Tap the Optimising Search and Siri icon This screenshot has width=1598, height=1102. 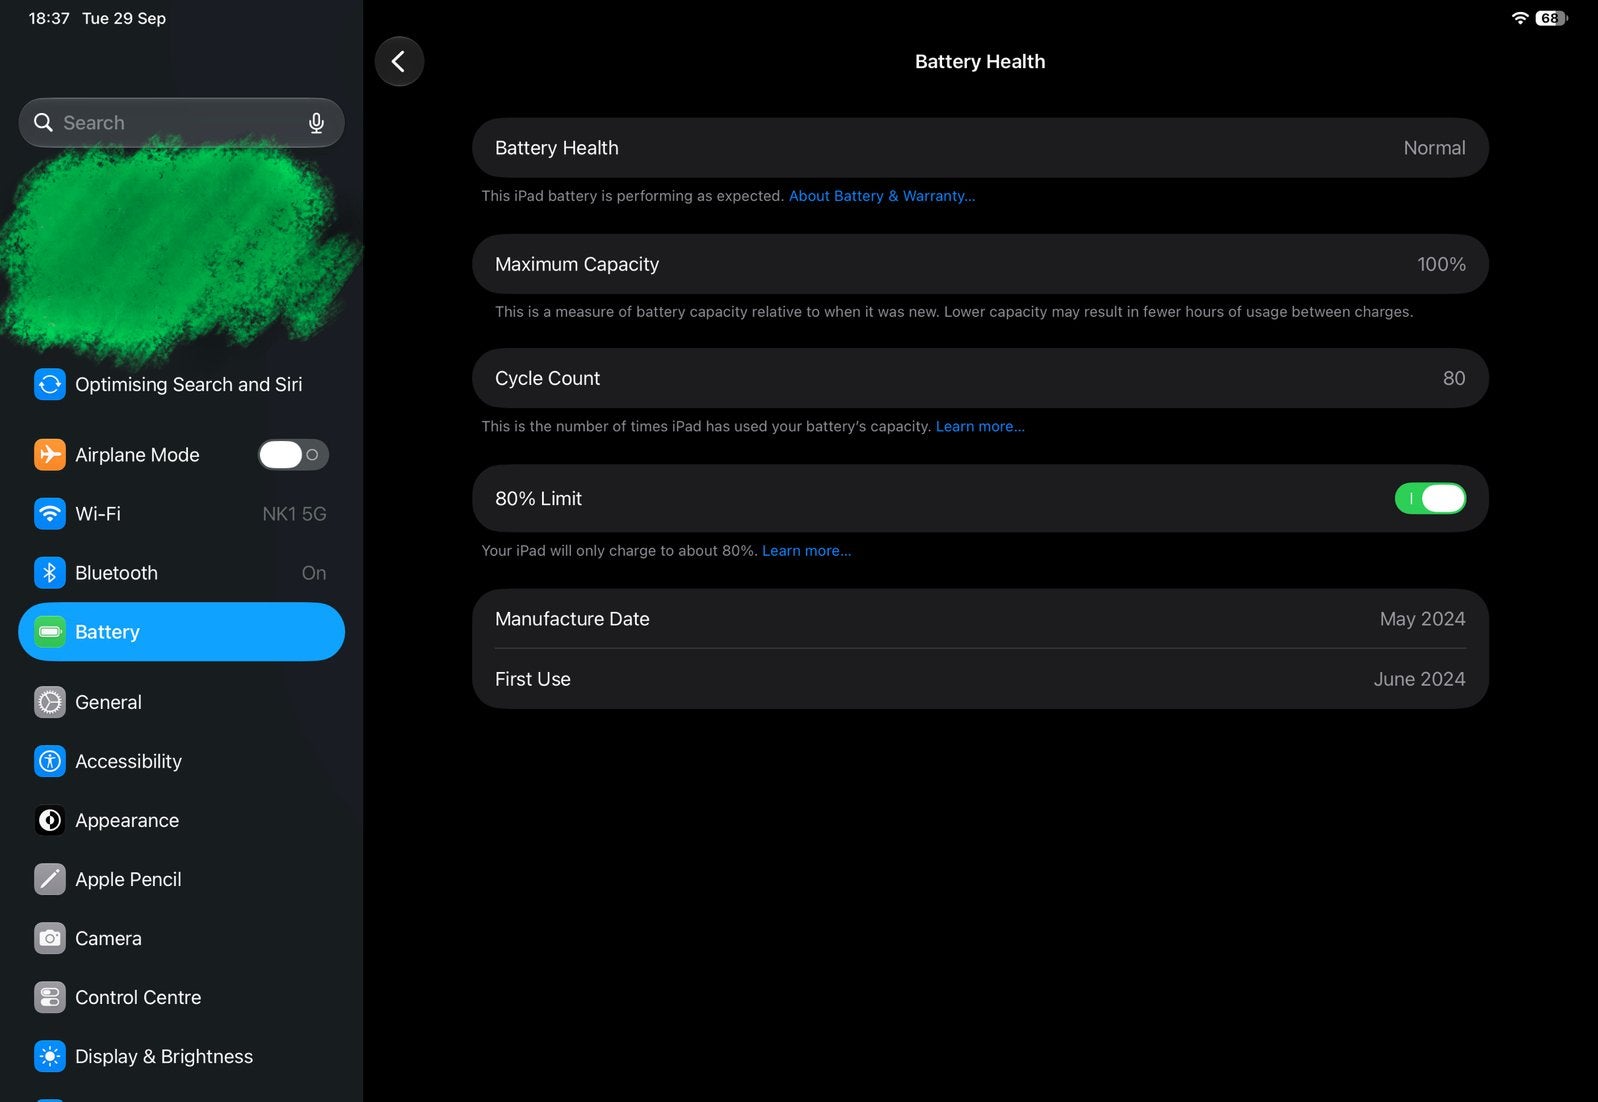click(x=50, y=384)
